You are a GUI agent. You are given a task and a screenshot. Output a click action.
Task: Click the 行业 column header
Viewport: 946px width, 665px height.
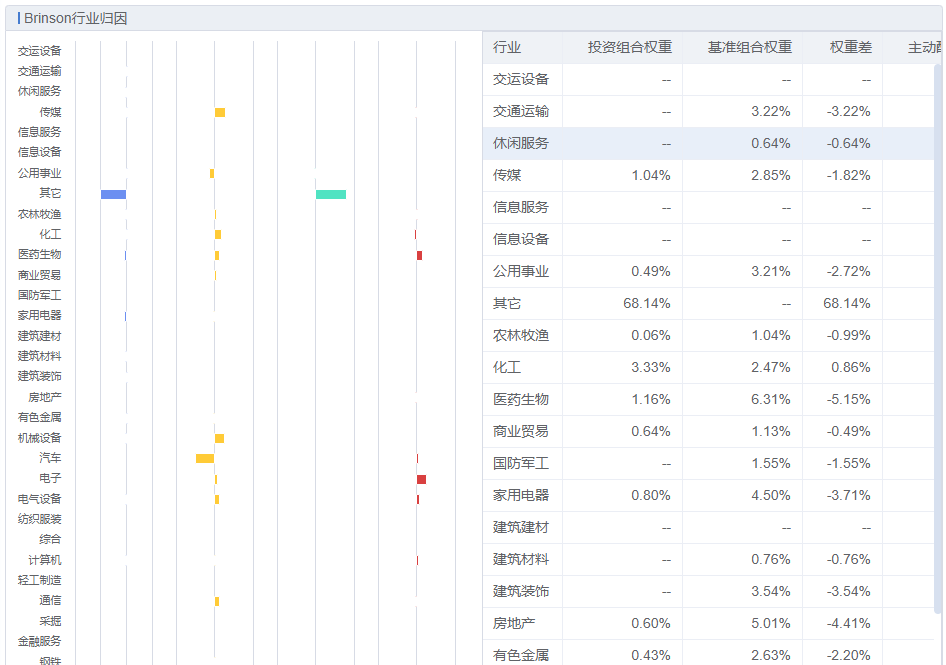coord(507,48)
